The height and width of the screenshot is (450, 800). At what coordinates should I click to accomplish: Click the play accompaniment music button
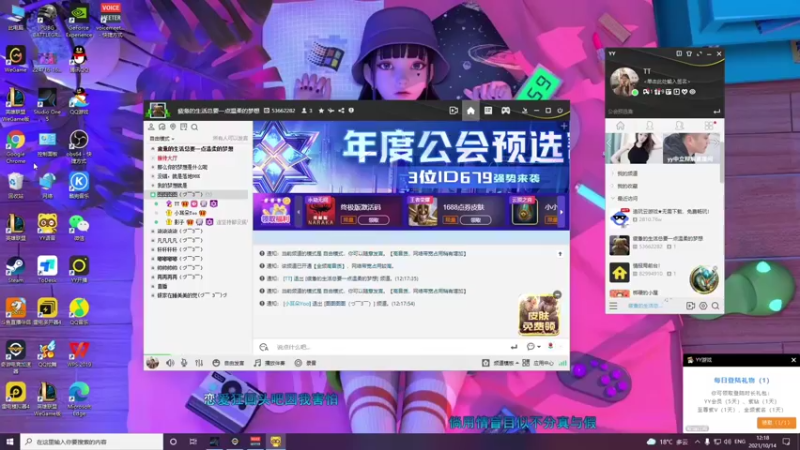269,363
